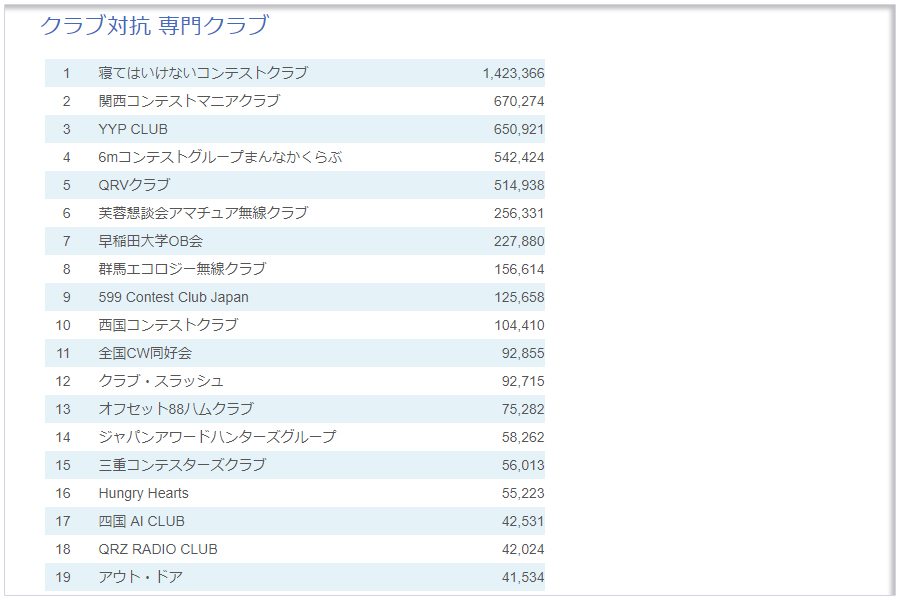Click the heading クラブ対抗 専門クラブ
900x600 pixels.
pos(154,26)
